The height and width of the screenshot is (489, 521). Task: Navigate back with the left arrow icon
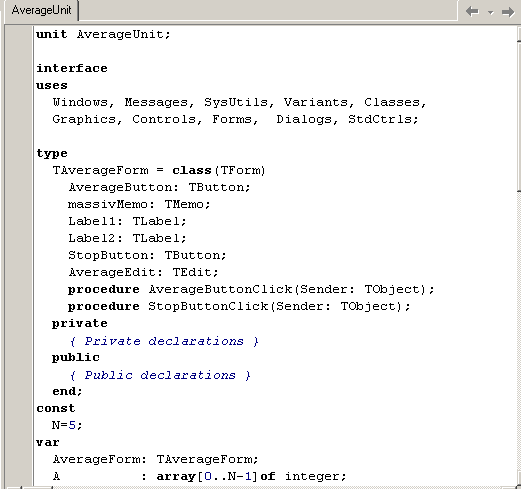(x=472, y=11)
